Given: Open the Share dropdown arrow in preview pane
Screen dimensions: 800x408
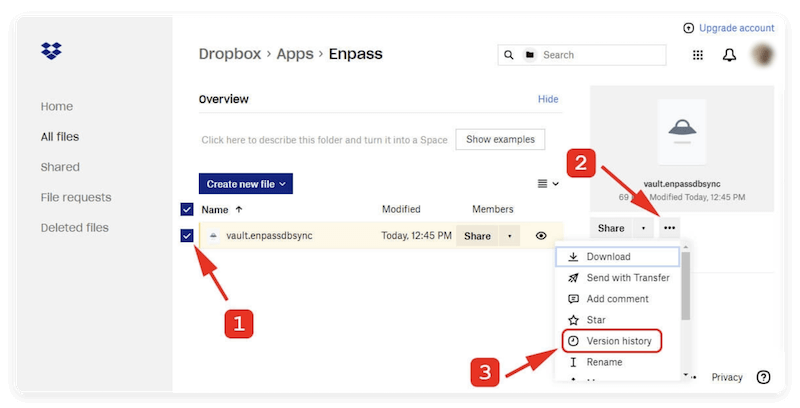Looking at the screenshot, I should click(643, 228).
